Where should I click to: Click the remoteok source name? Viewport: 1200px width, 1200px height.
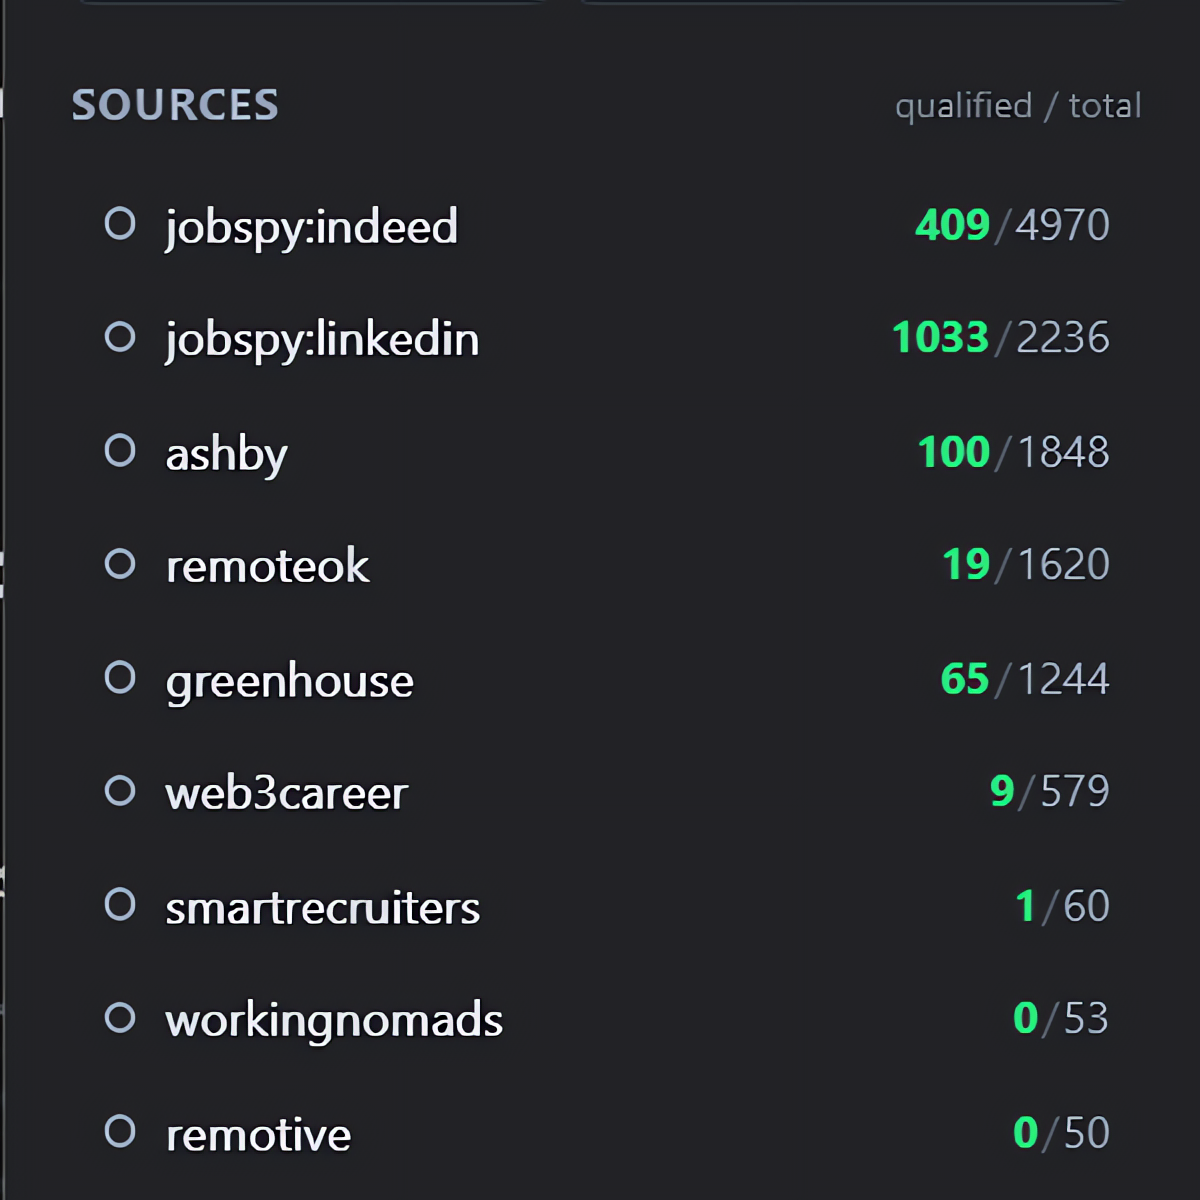pos(268,567)
